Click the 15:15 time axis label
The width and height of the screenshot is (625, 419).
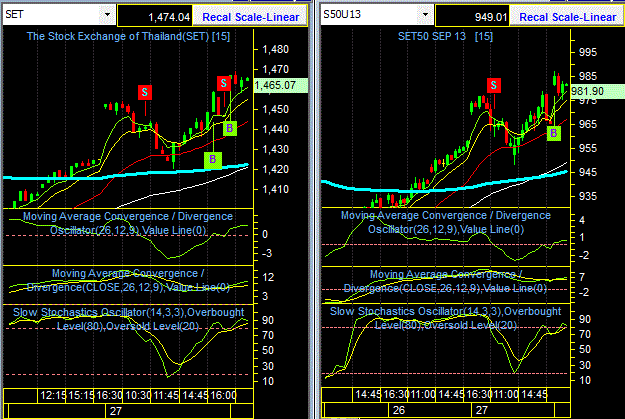click(x=81, y=395)
